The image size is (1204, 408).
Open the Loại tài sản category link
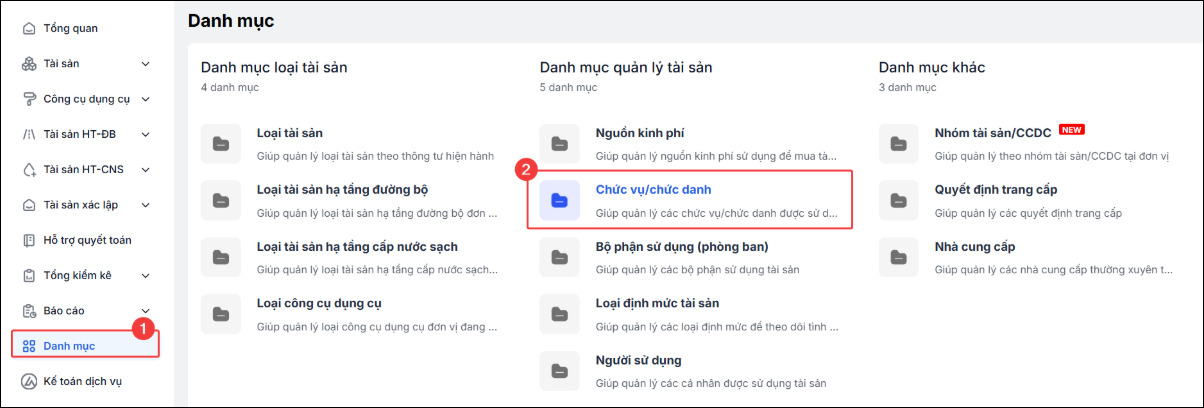[x=290, y=133]
